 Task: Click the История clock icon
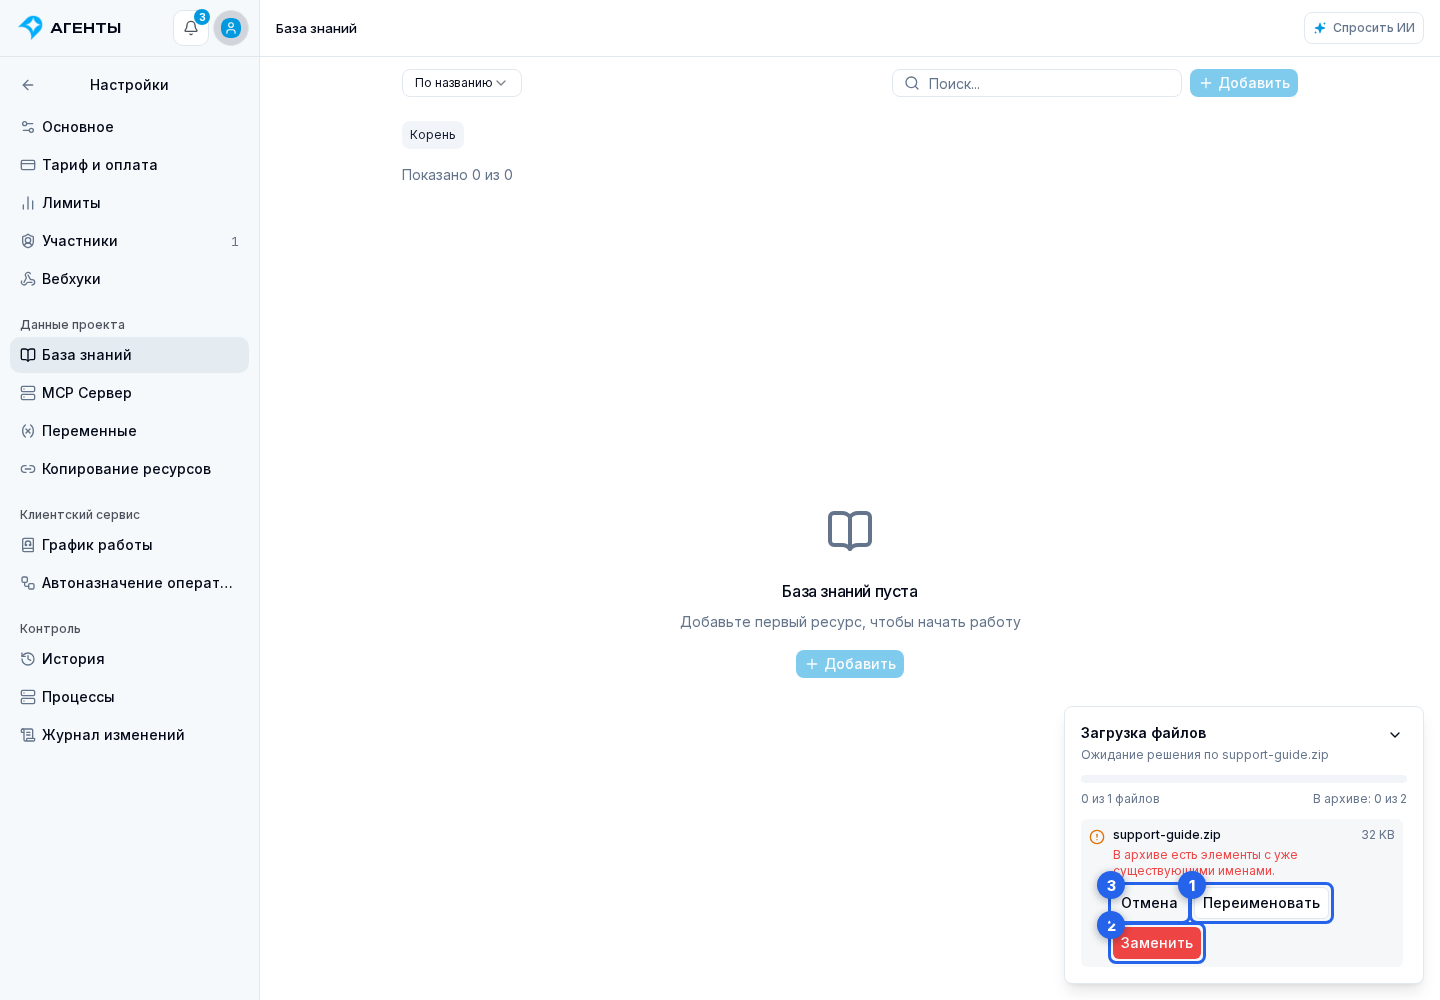click(28, 659)
